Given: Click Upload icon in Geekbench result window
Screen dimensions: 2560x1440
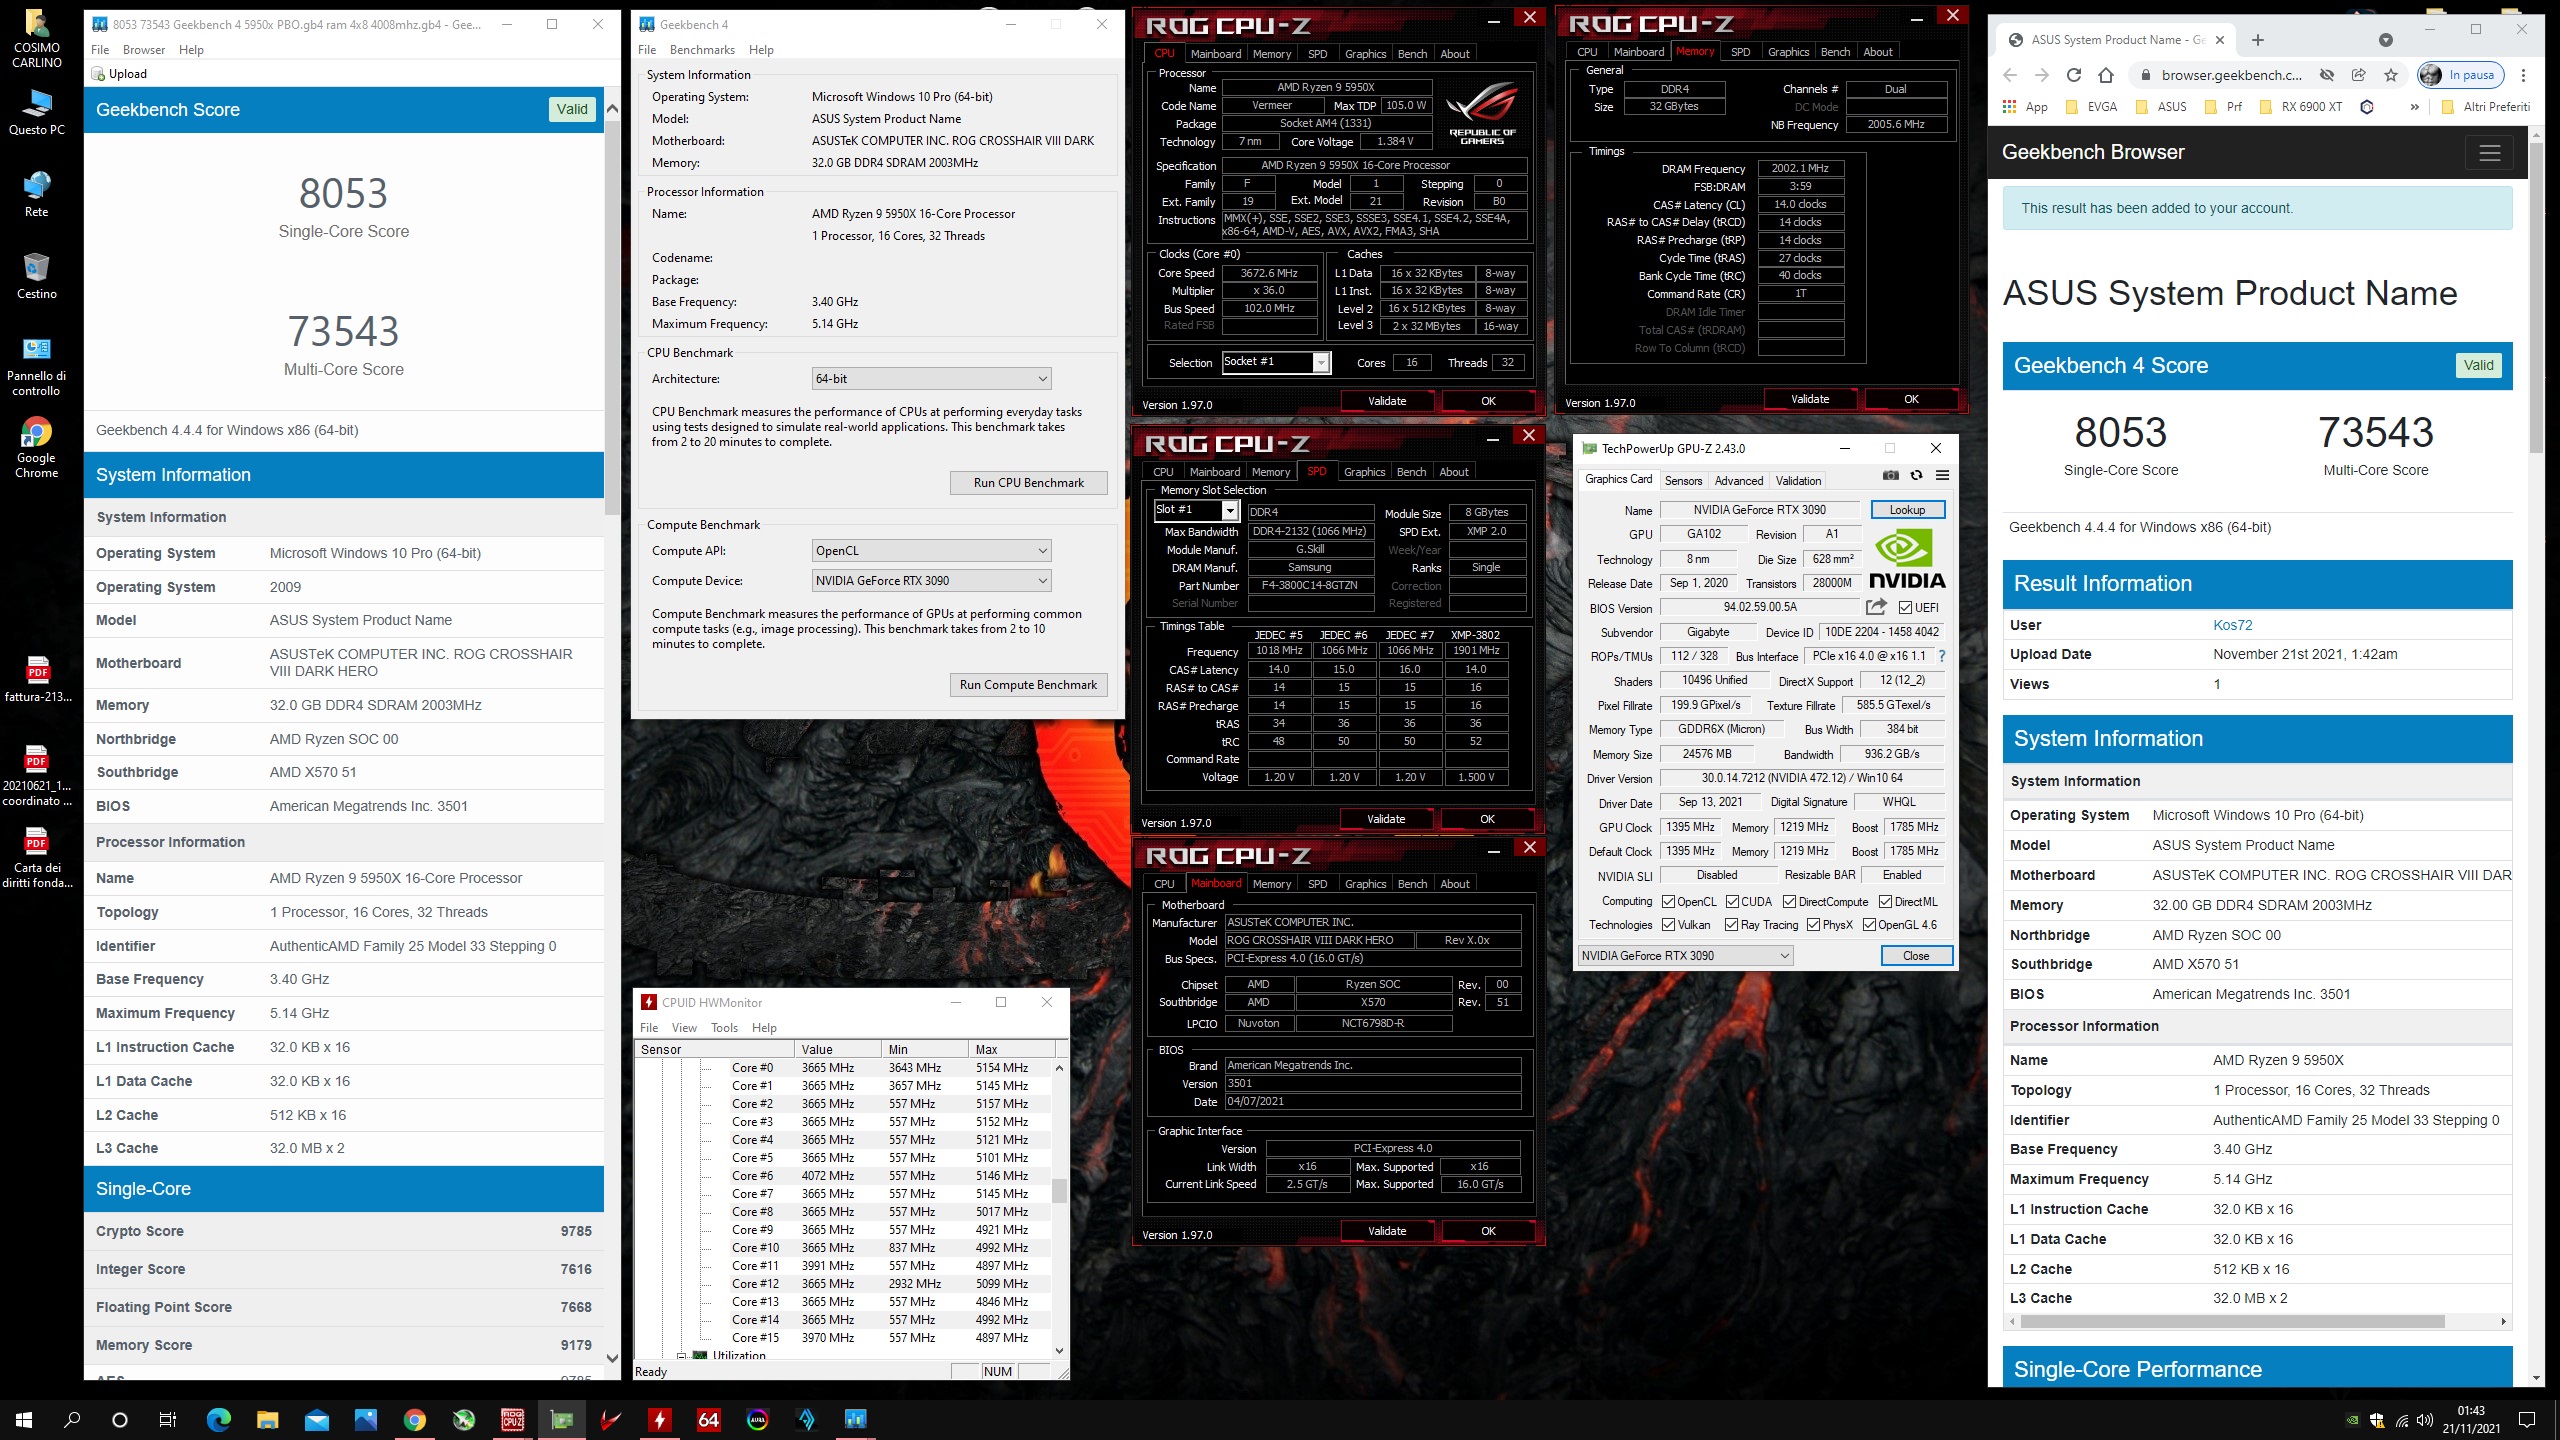Looking at the screenshot, I should (98, 74).
